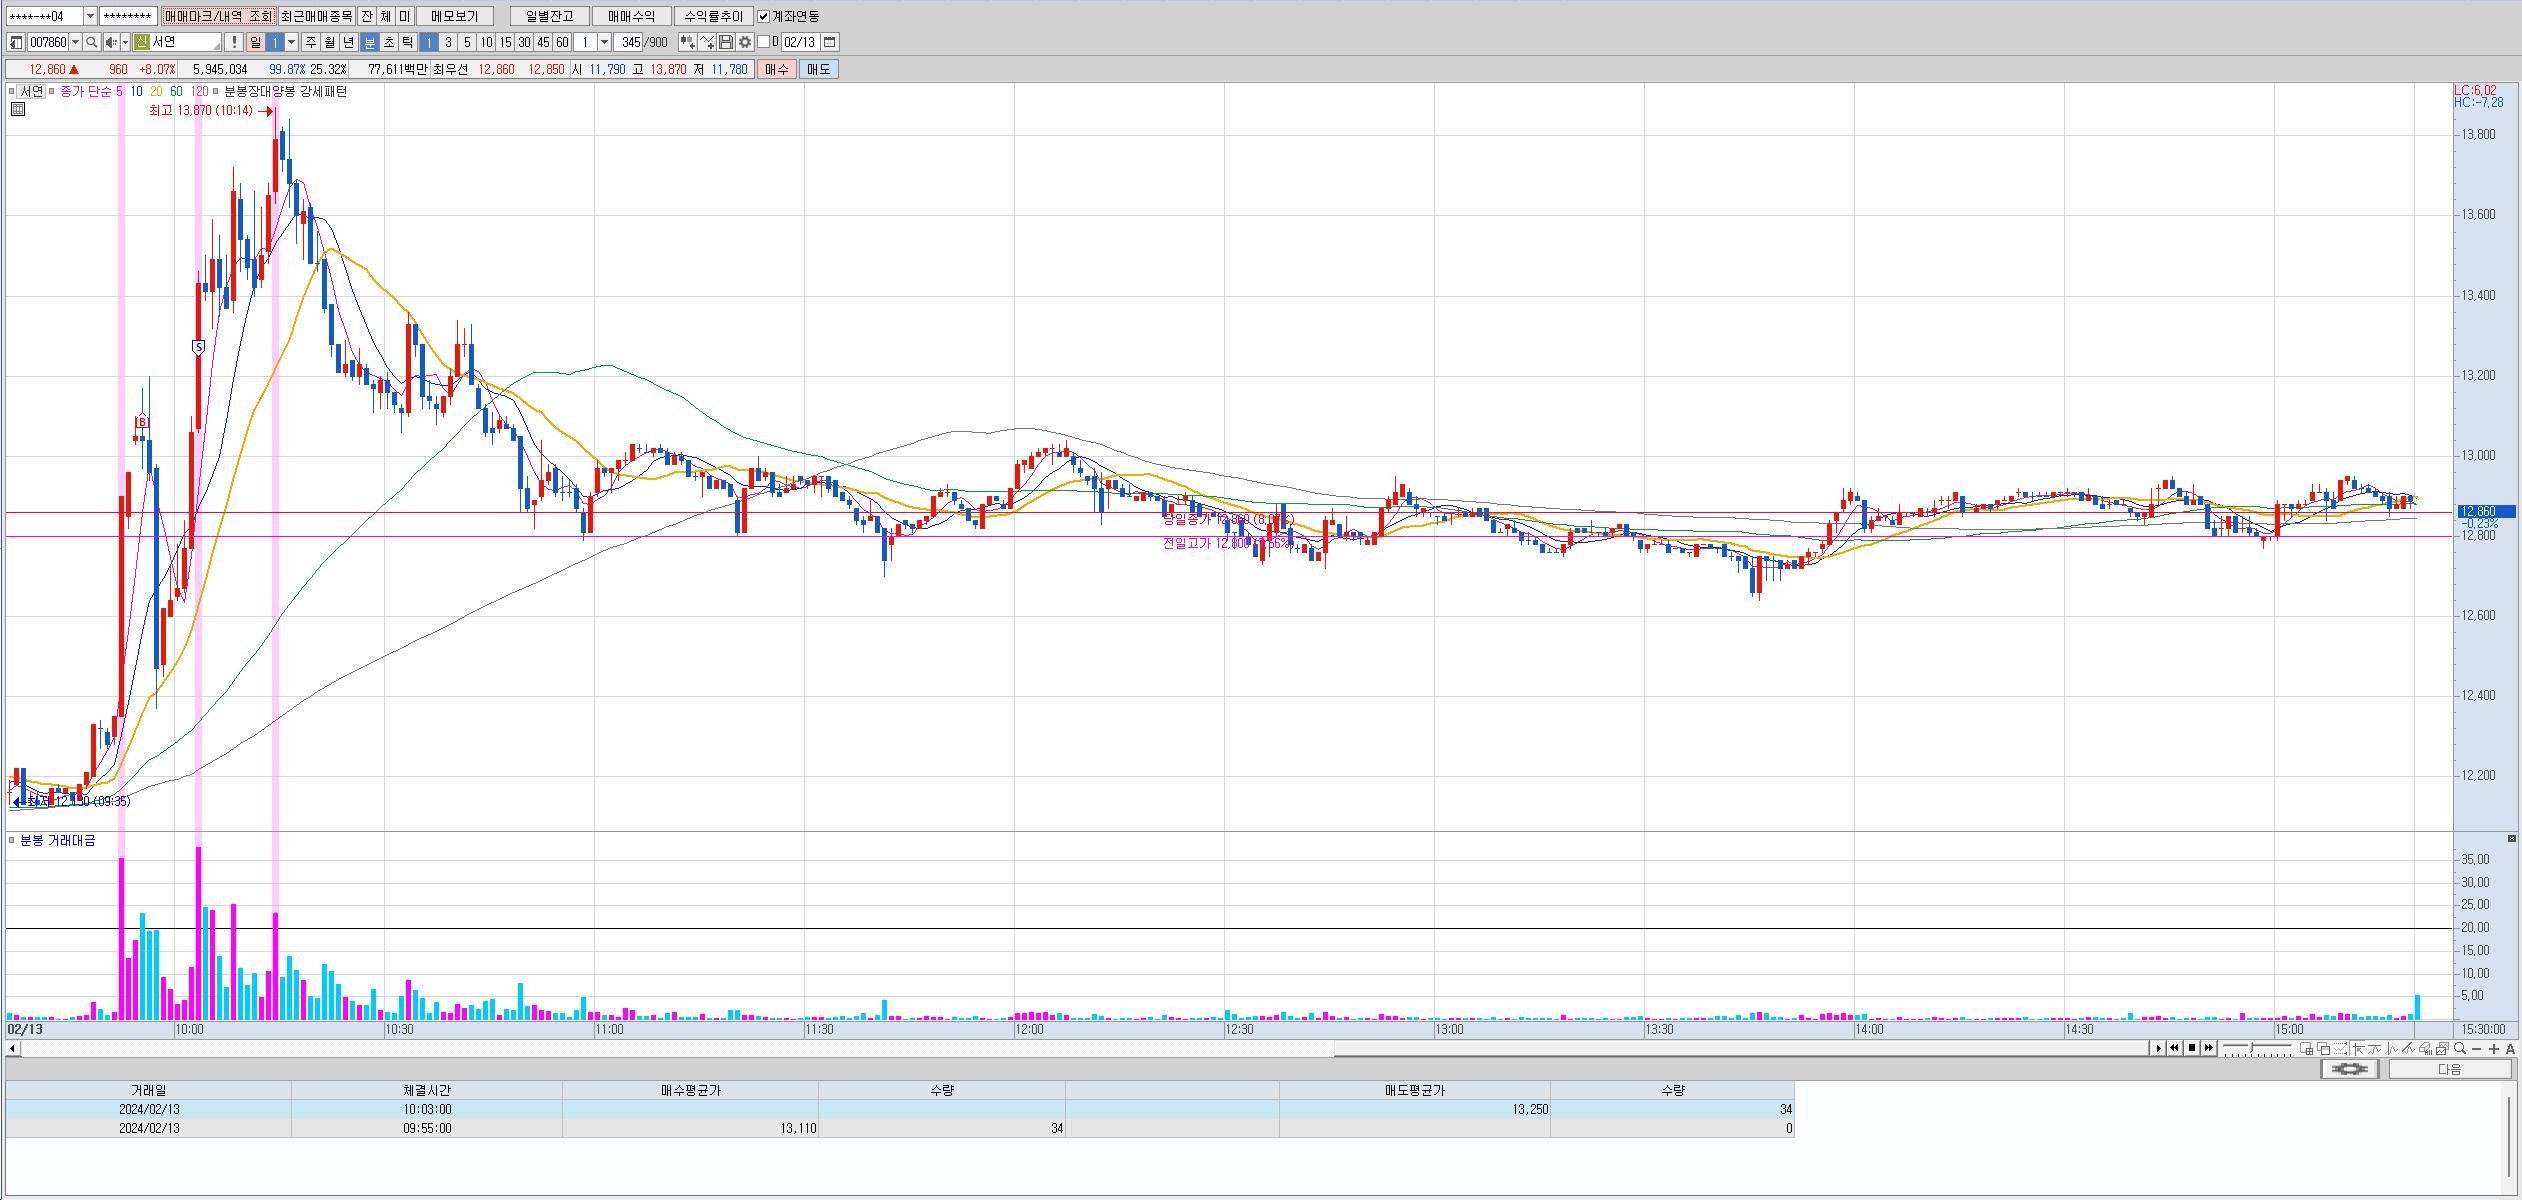Open the 일별잔고 tab
This screenshot has height=1200, width=2522.
click(x=549, y=16)
